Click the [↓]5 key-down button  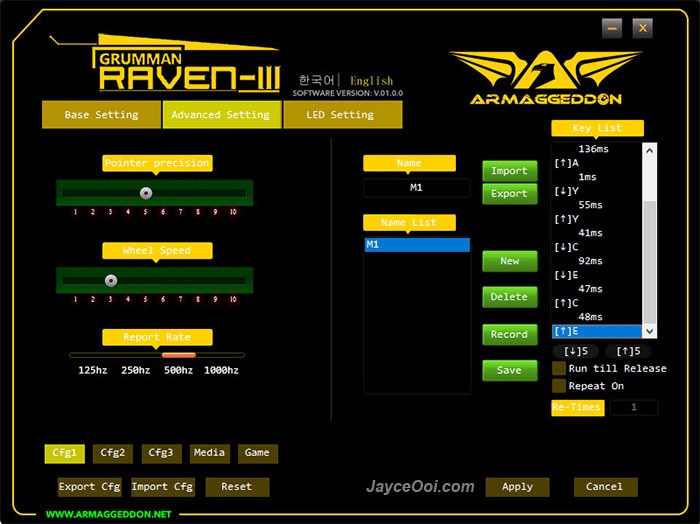click(576, 351)
